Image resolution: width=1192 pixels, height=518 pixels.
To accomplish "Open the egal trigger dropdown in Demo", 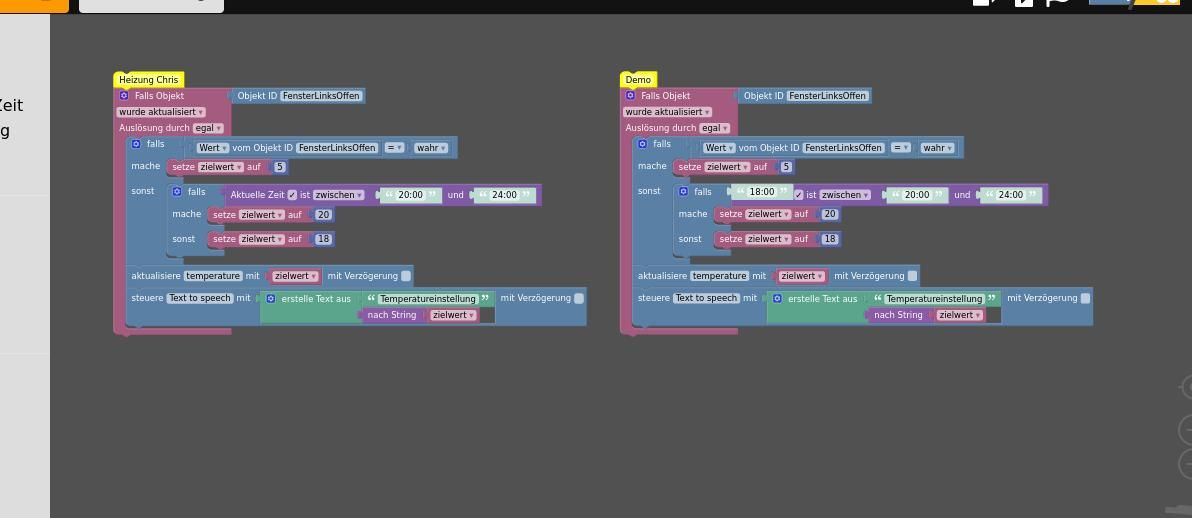I will pos(715,128).
